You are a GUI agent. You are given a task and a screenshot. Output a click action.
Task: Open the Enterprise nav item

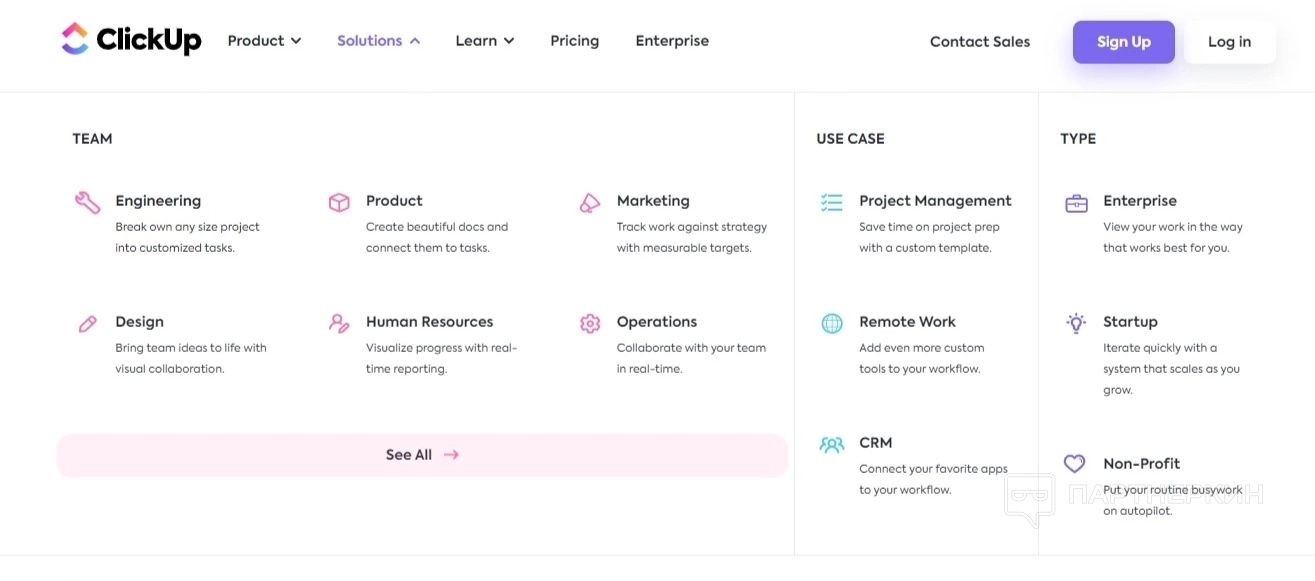click(672, 41)
